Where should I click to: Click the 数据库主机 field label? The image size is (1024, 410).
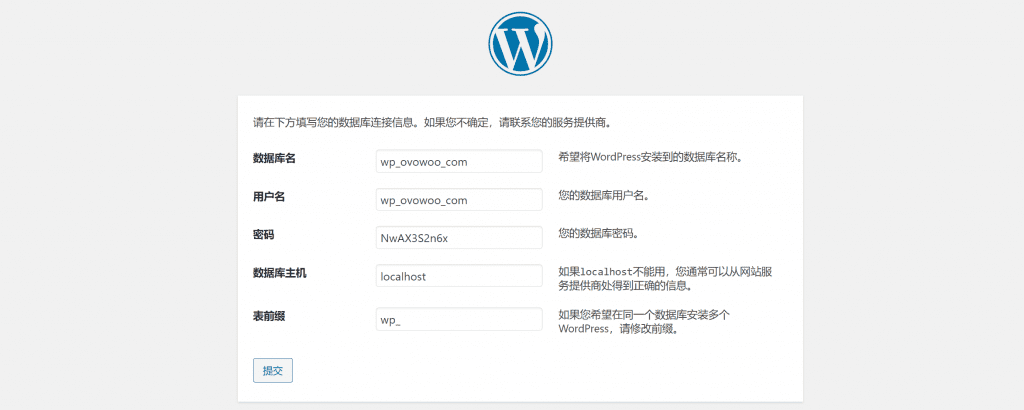coord(280,272)
